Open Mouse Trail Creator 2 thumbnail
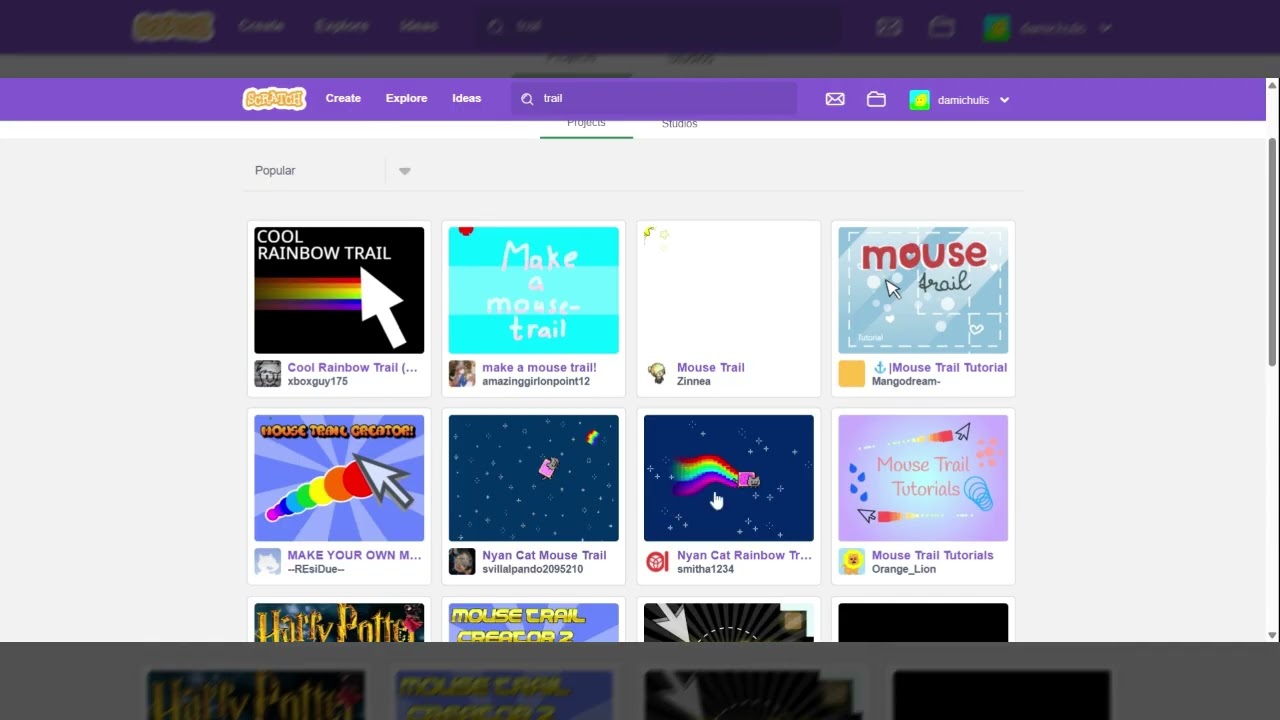 [x=534, y=622]
